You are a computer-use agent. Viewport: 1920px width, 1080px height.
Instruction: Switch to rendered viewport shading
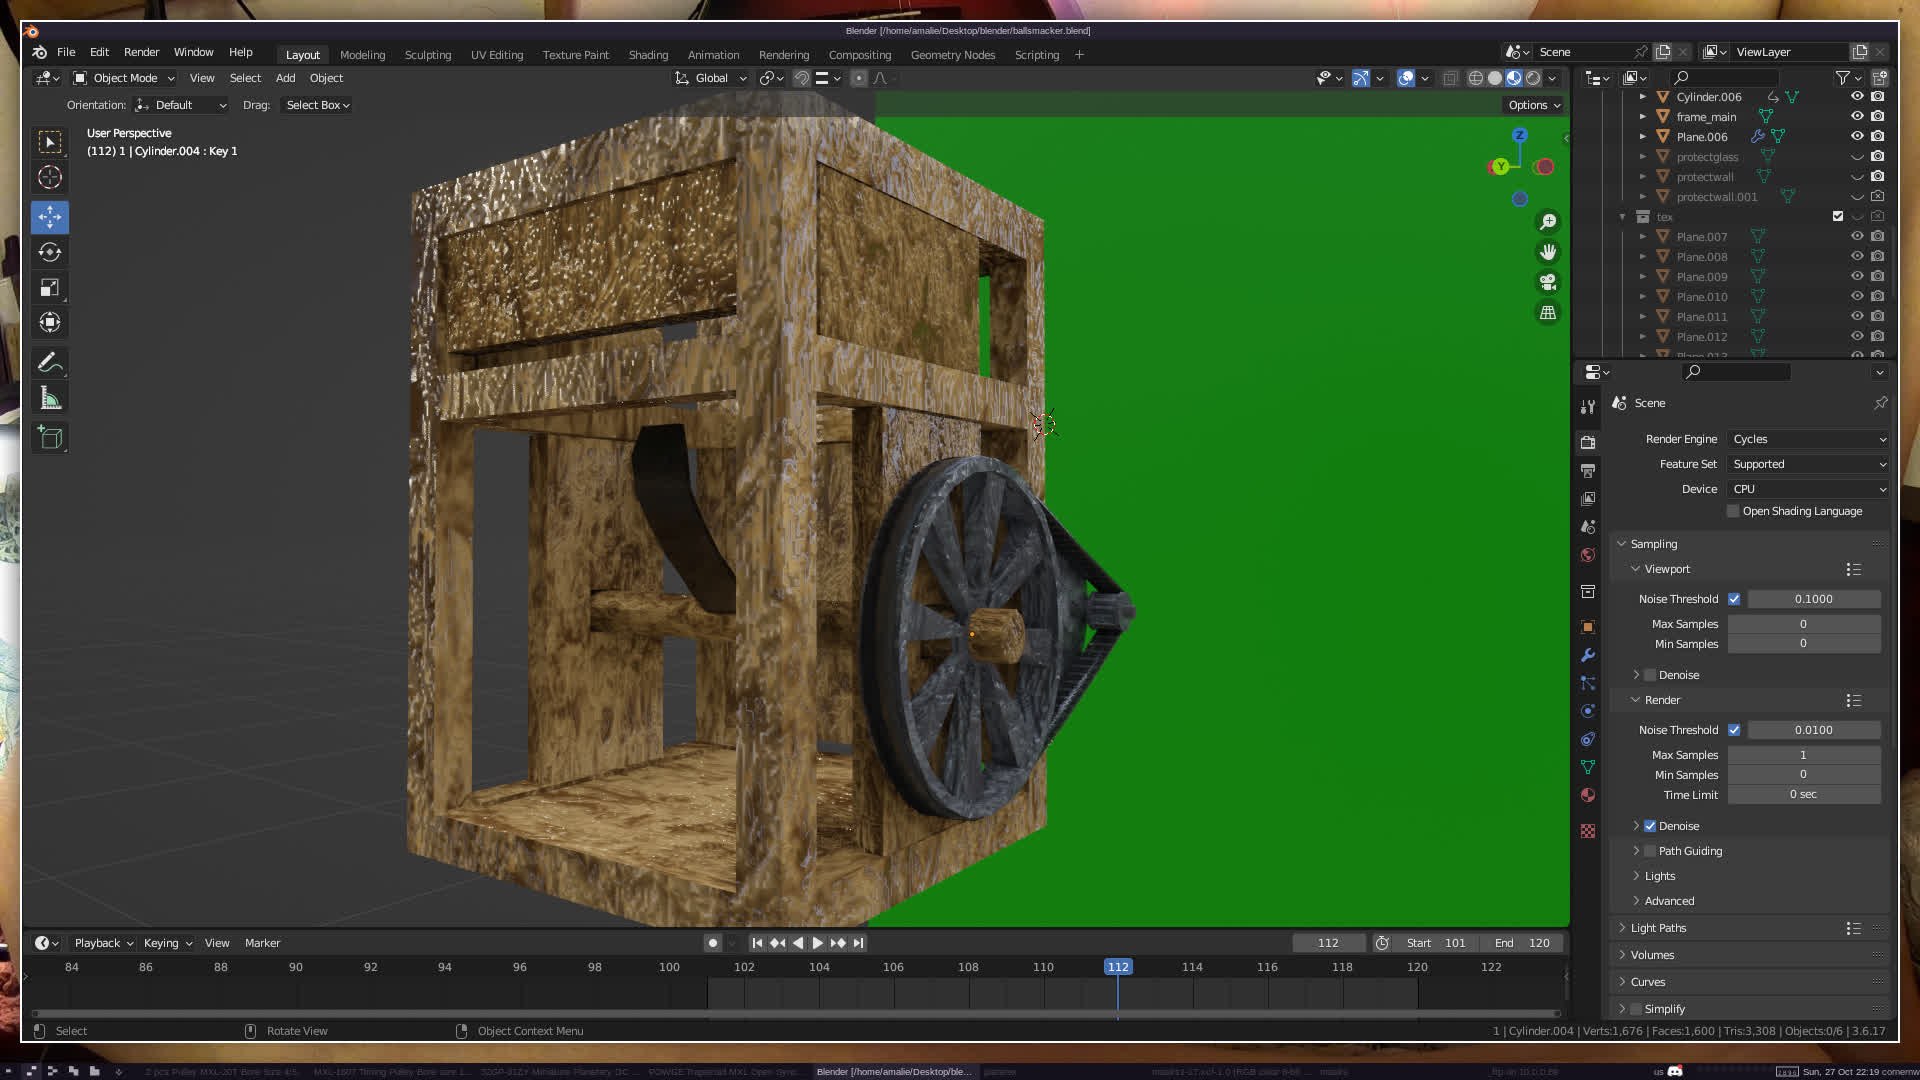[1533, 78]
